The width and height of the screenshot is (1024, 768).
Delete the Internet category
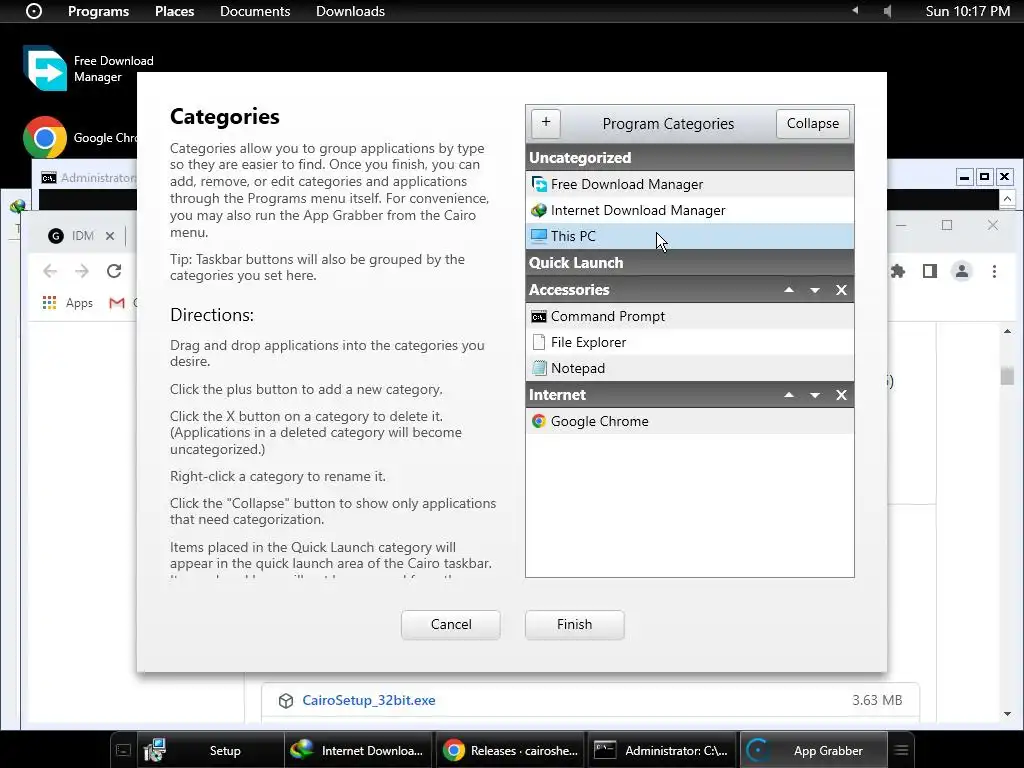point(841,394)
